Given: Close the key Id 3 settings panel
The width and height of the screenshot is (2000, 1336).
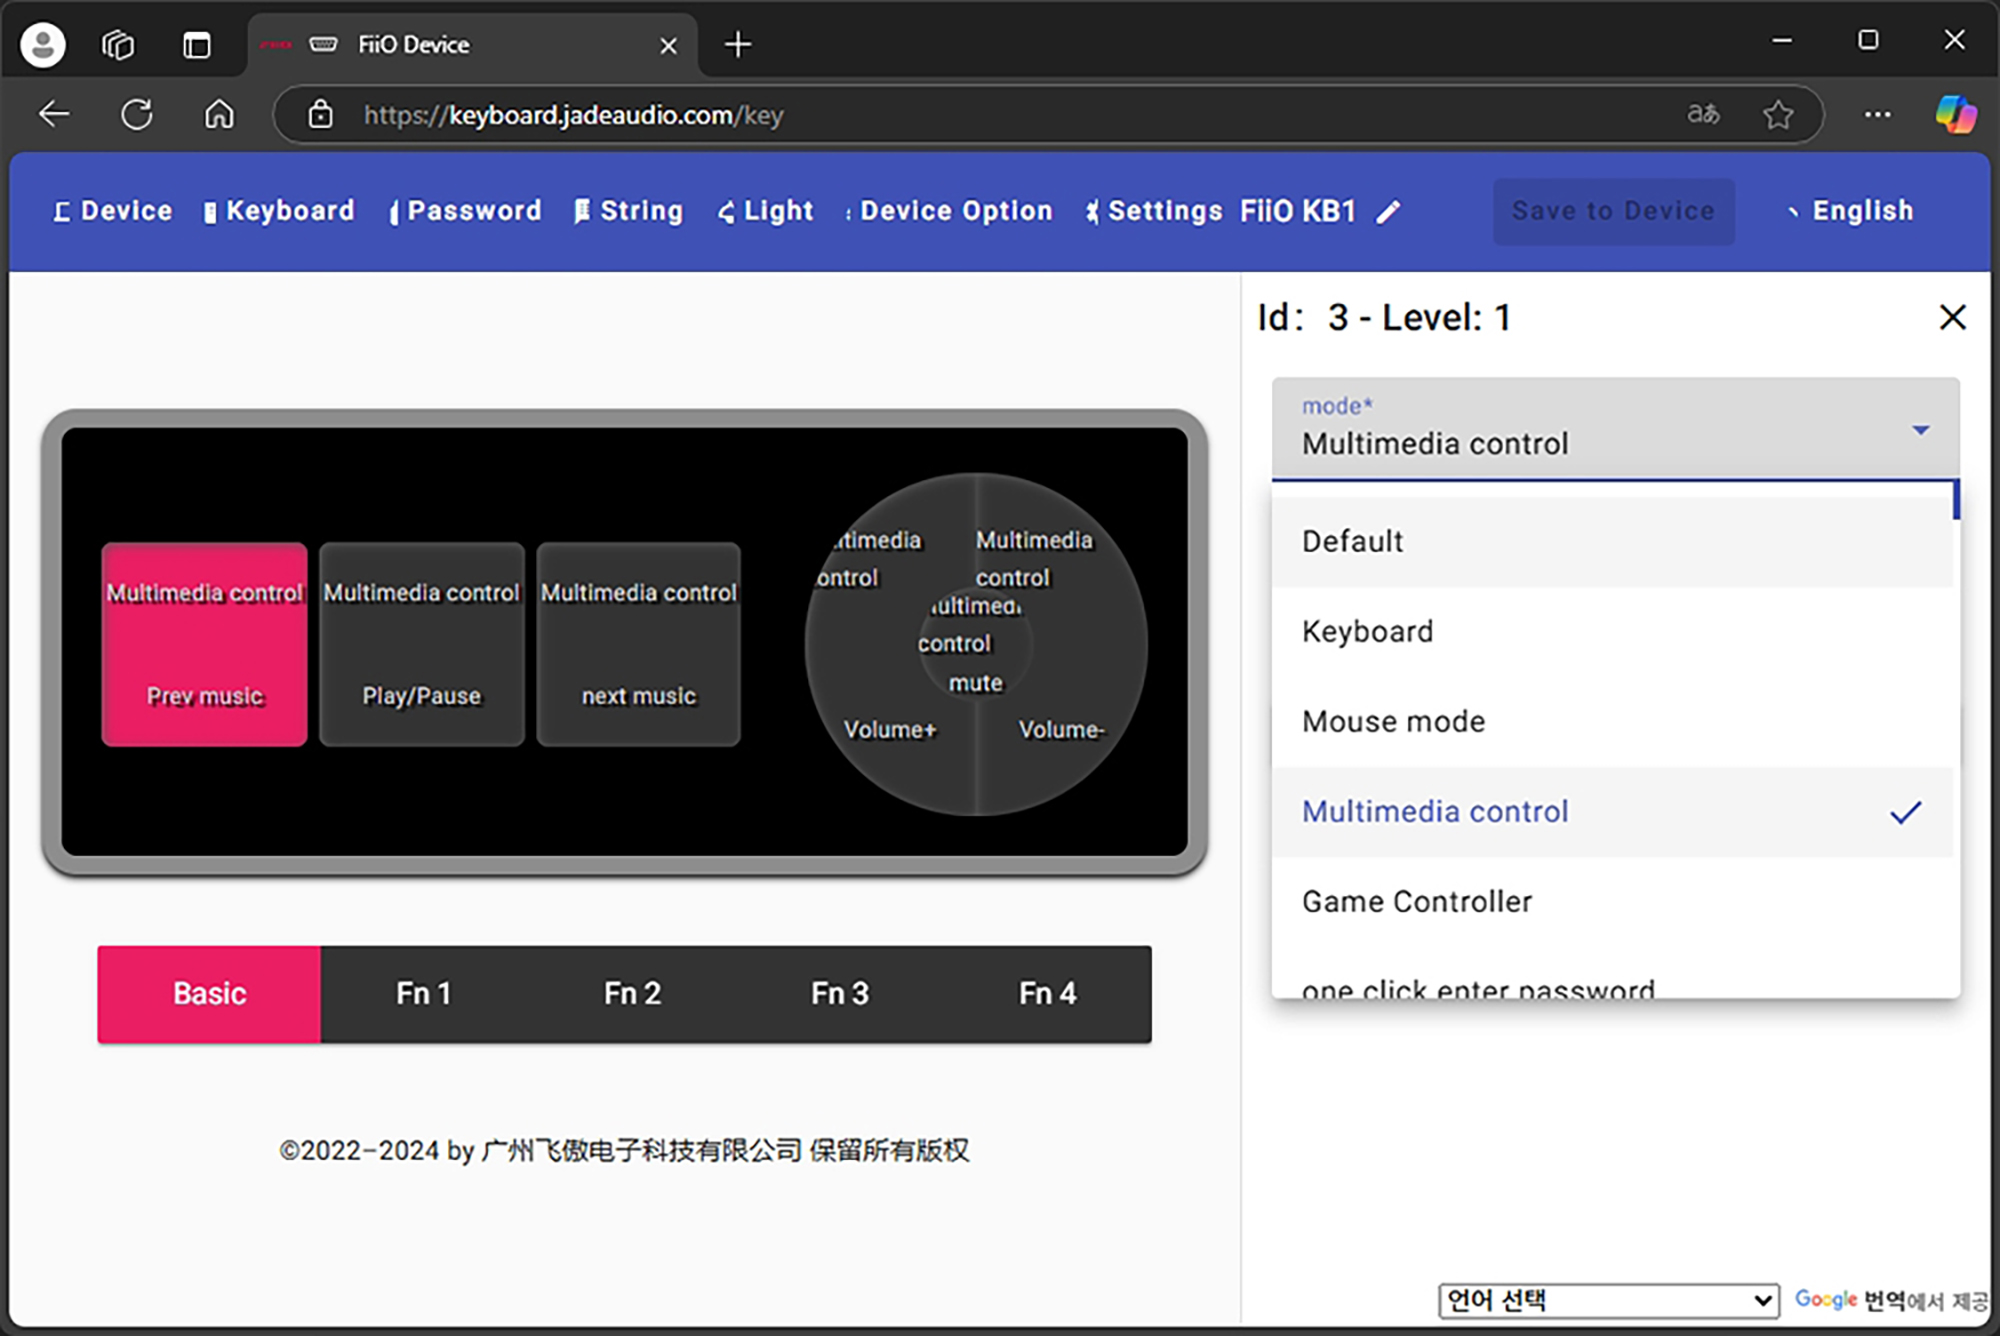Looking at the screenshot, I should click(1952, 318).
